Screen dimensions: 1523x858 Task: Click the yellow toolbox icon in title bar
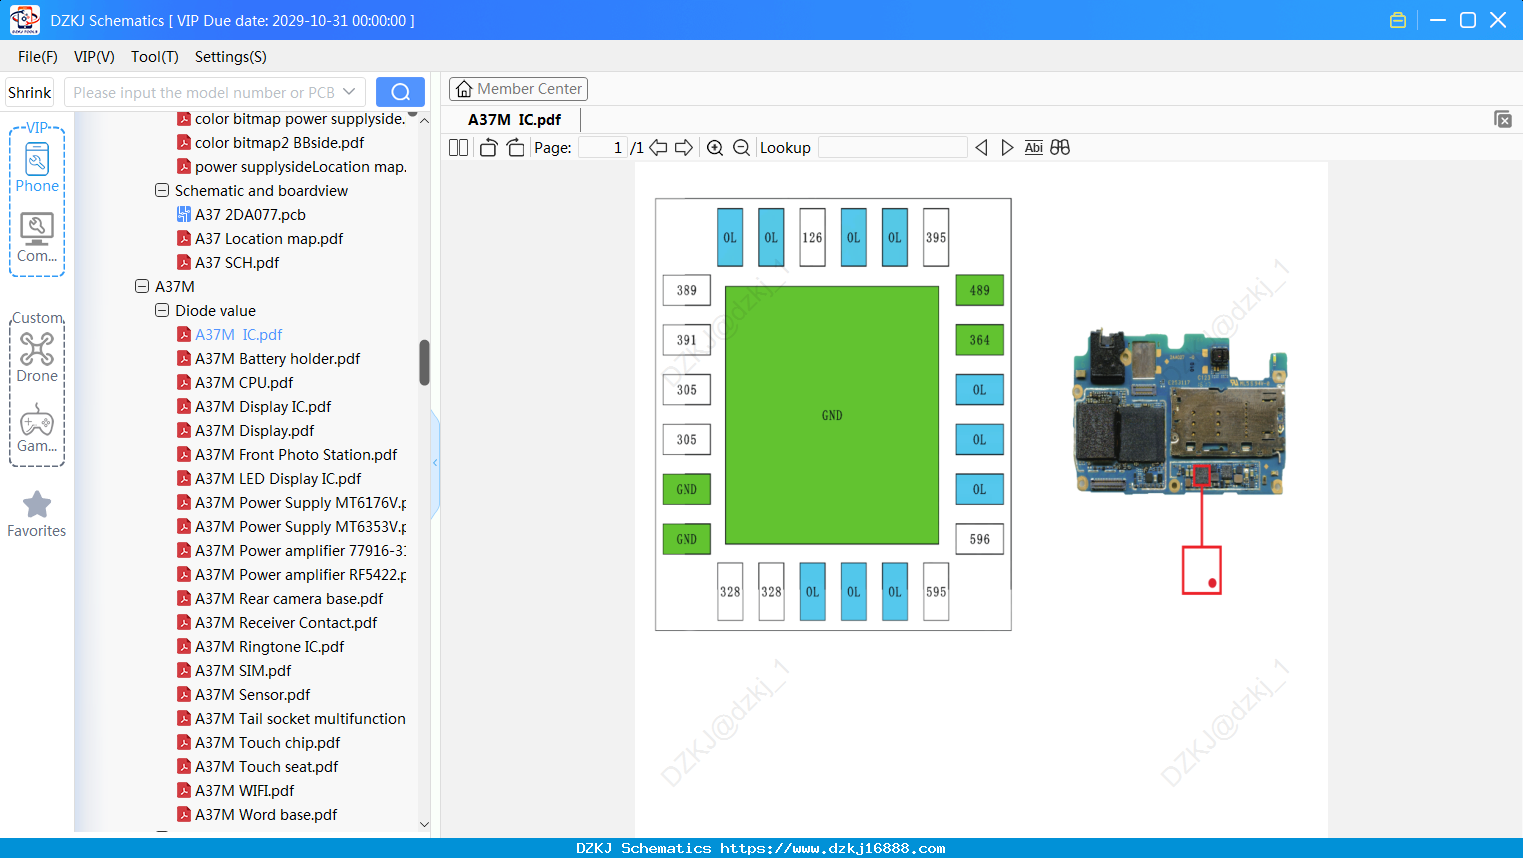[1398, 20]
